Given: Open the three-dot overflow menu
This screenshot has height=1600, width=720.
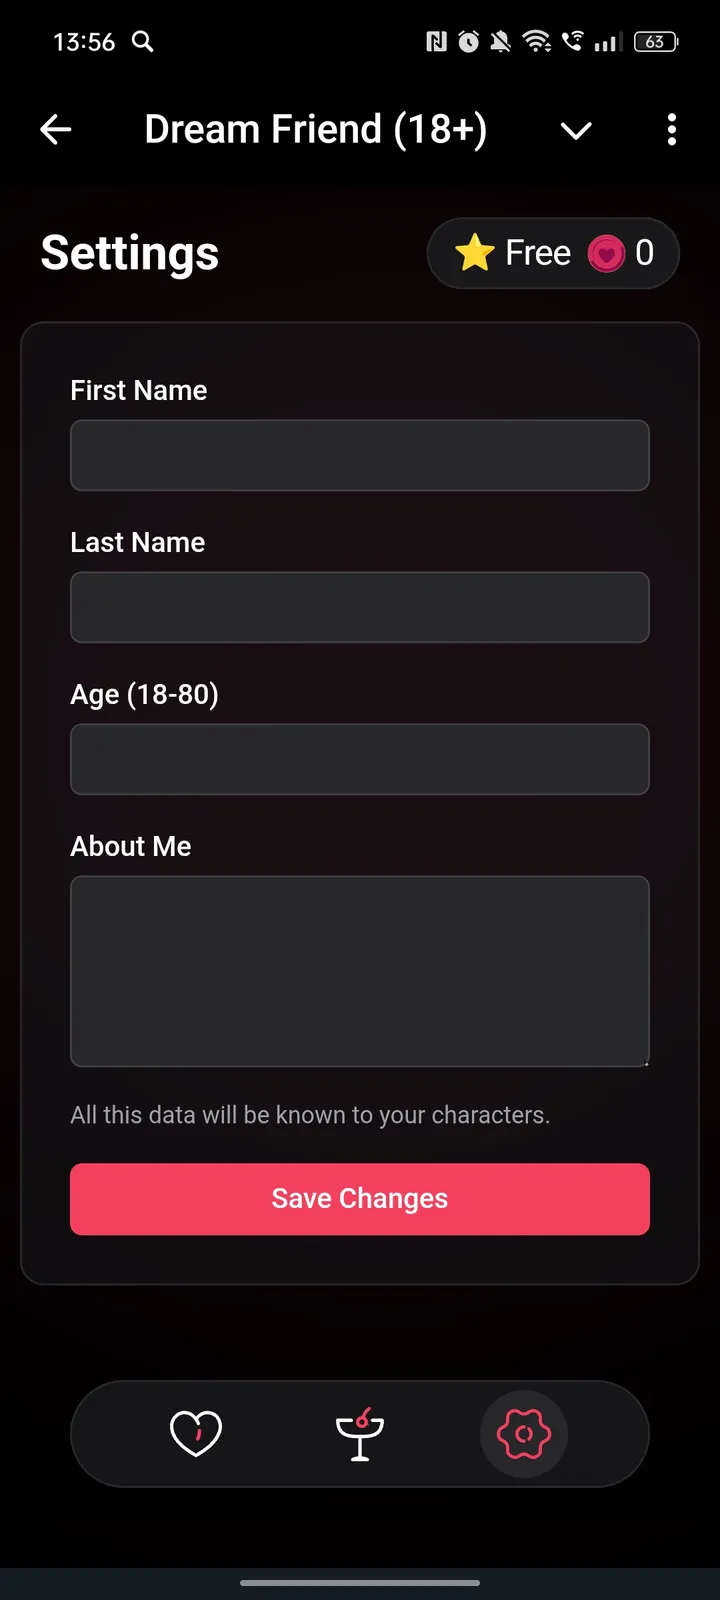Looking at the screenshot, I should click(x=671, y=130).
